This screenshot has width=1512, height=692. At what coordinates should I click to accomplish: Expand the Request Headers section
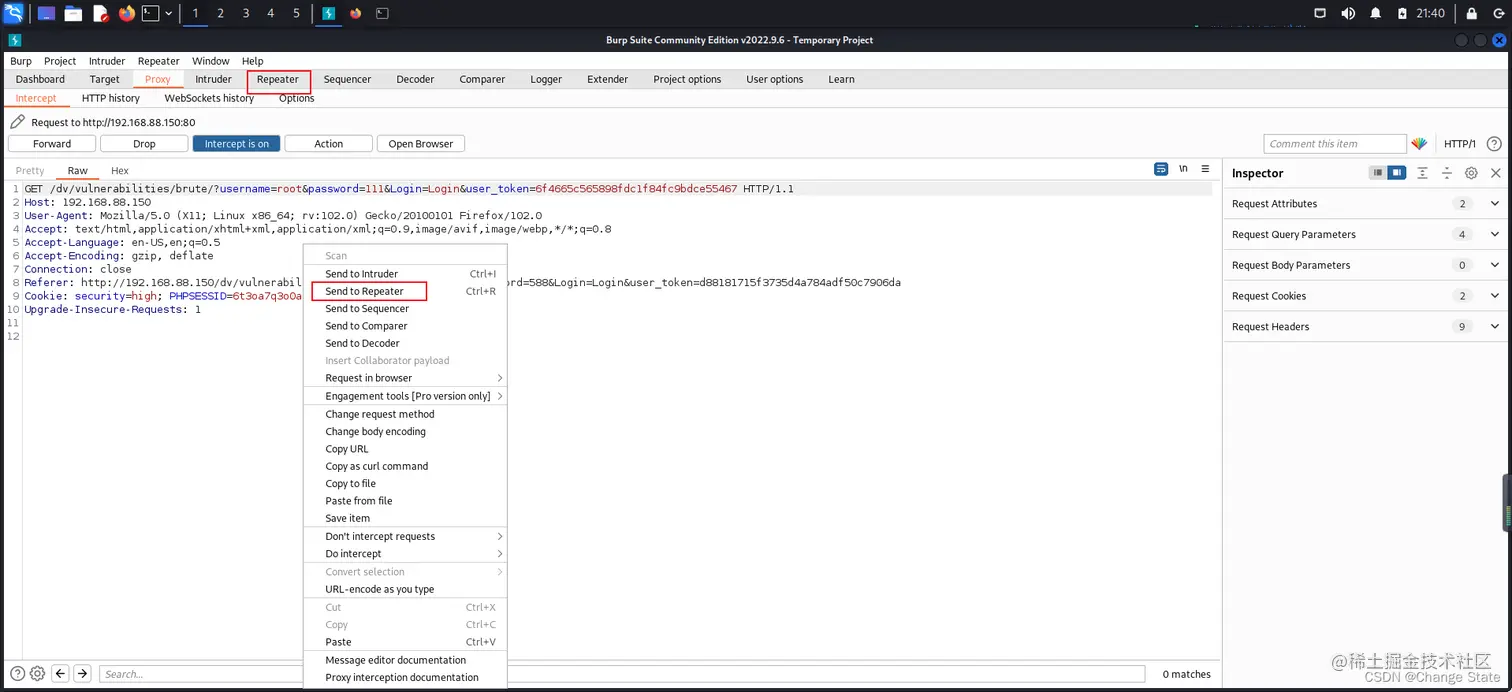(1367, 327)
